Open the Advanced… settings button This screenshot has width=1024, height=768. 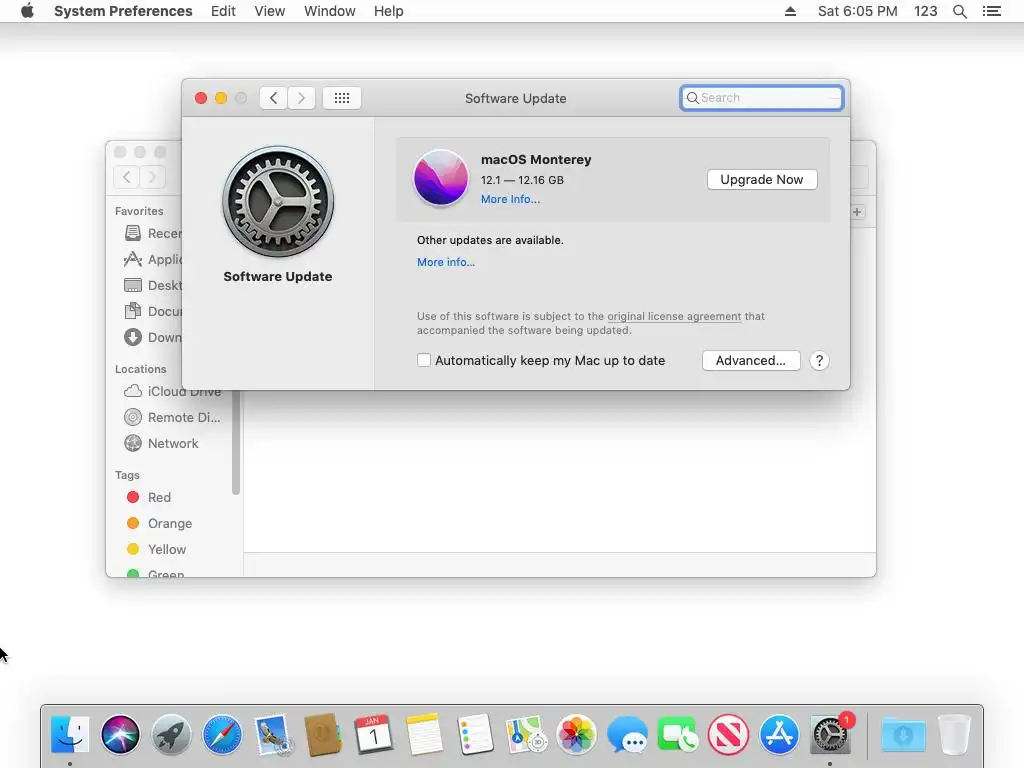[751, 360]
